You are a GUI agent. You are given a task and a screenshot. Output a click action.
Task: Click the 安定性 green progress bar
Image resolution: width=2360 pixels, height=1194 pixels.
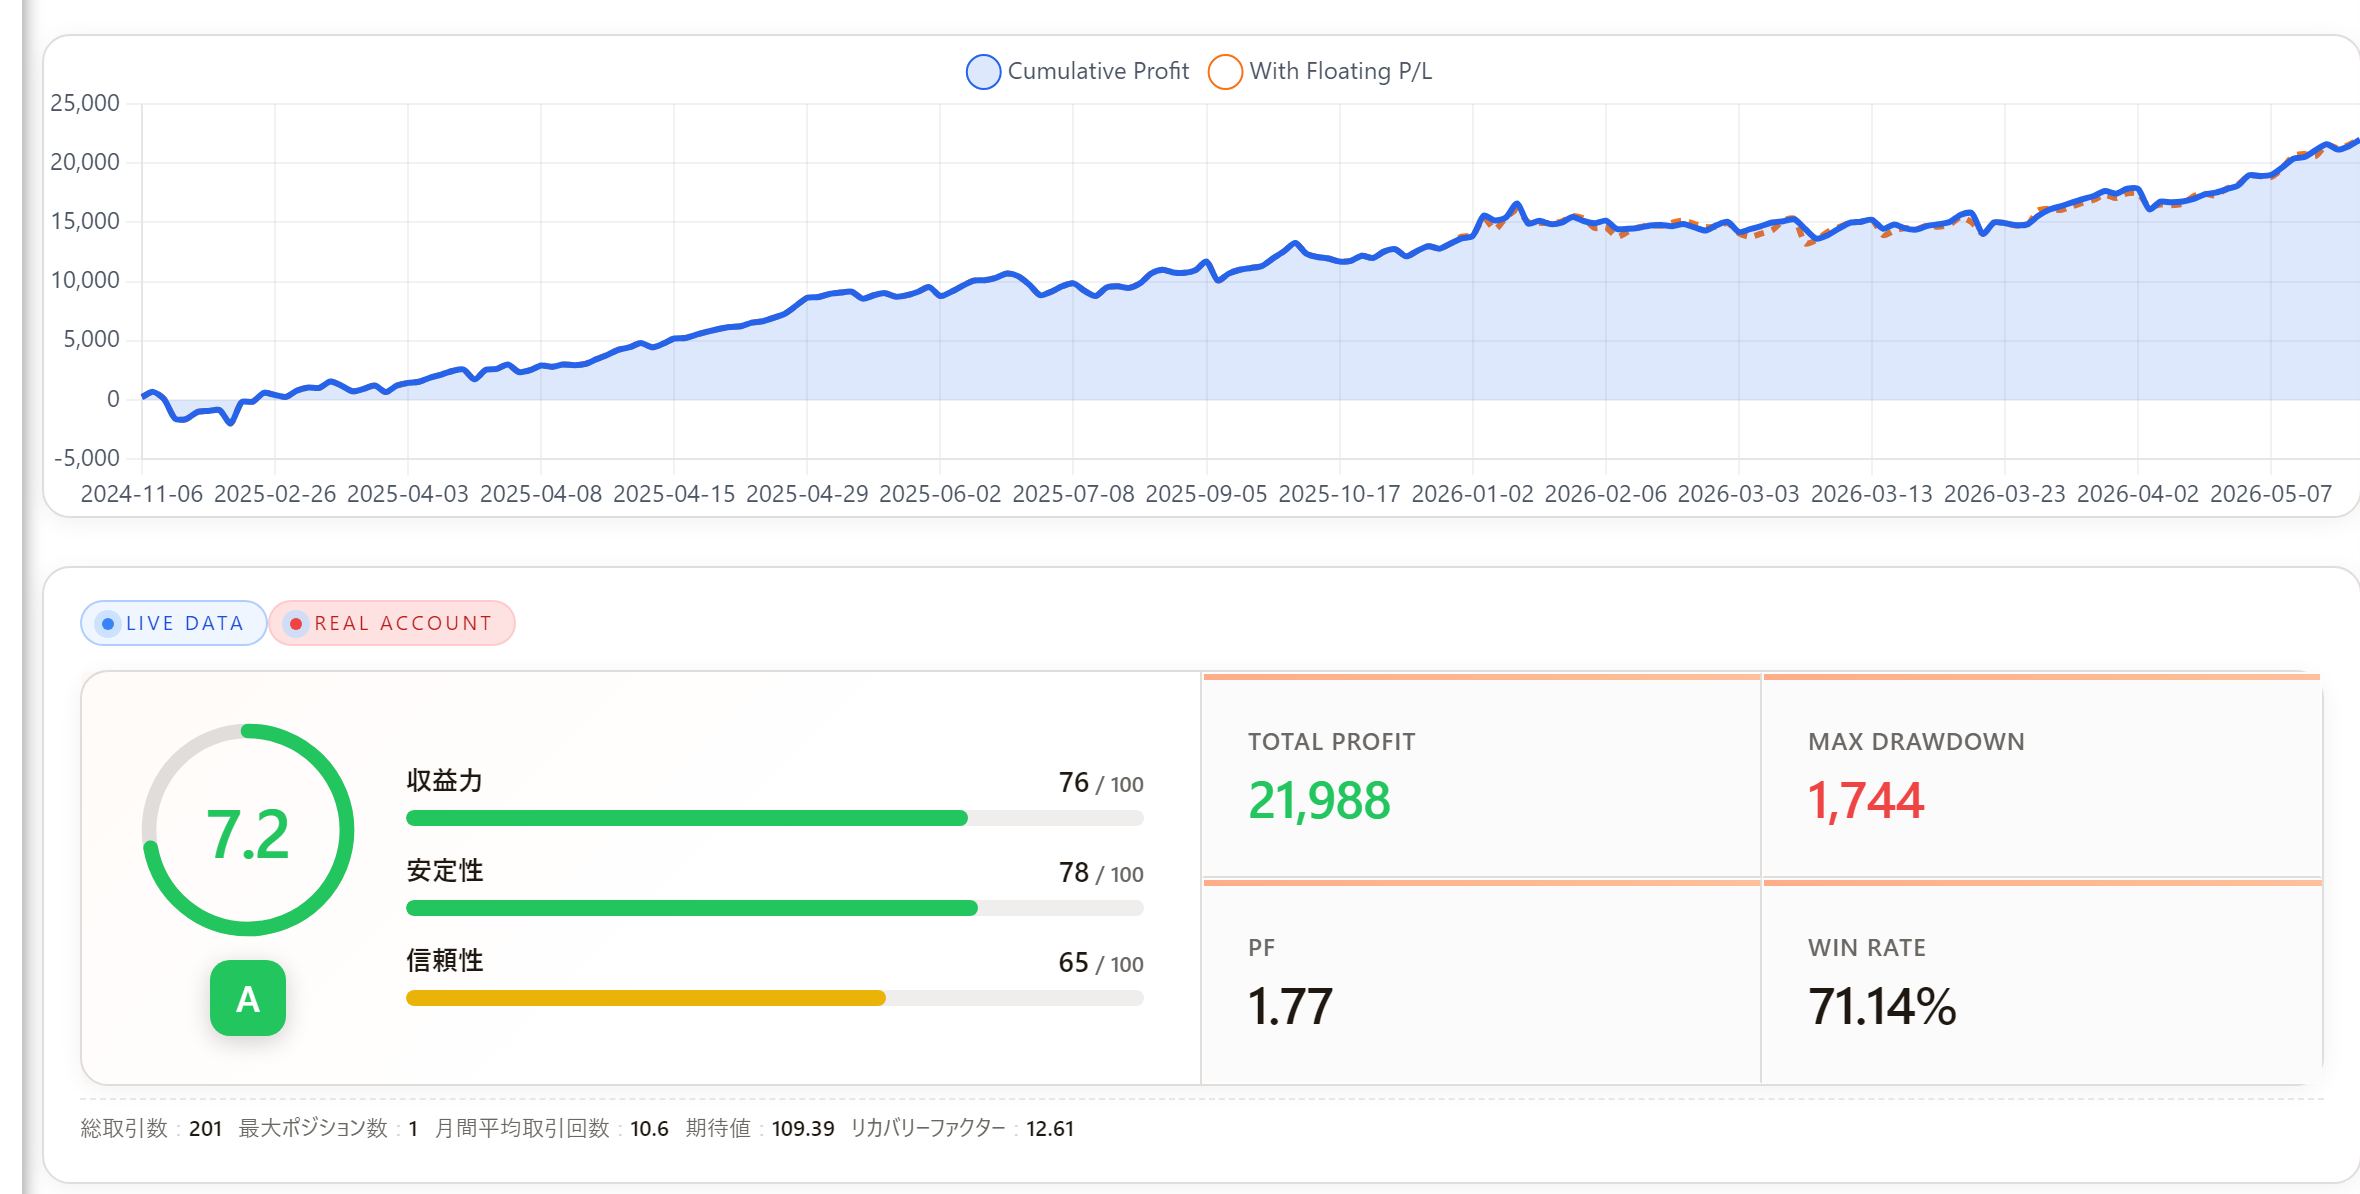775,908
